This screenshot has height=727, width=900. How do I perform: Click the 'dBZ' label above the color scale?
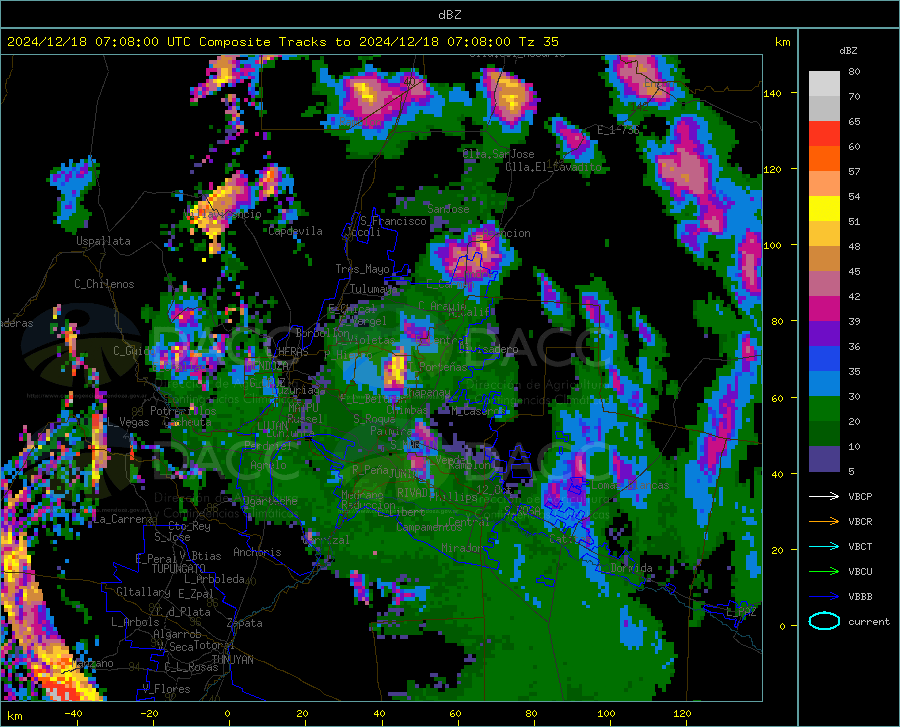tap(848, 50)
